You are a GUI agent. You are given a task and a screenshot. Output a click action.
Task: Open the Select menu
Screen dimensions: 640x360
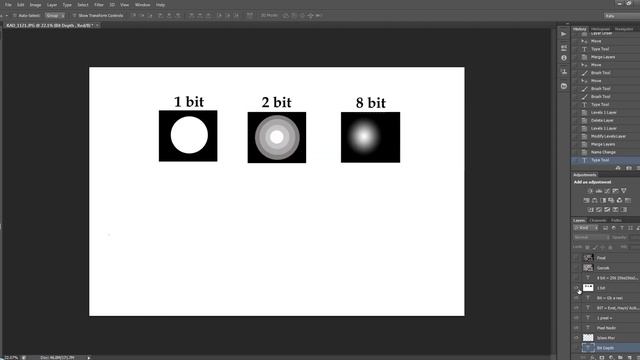tap(83, 5)
